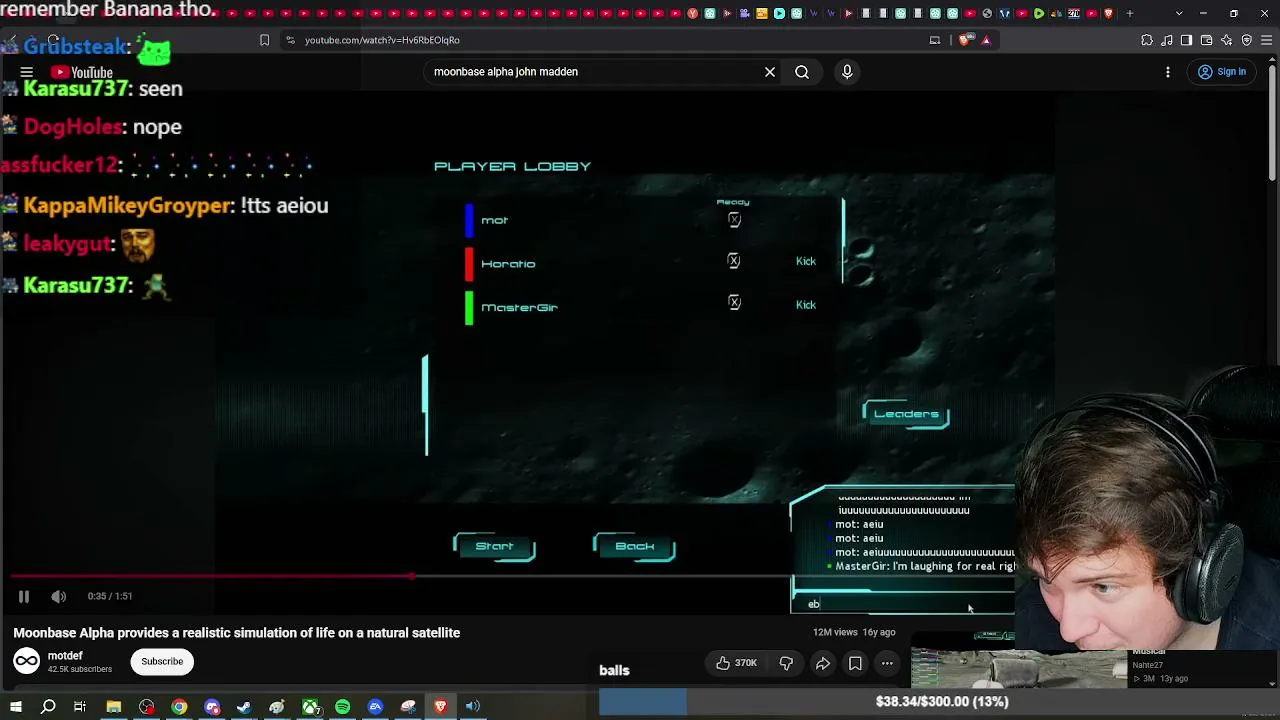Run the YouTube search magnifier button
The width and height of the screenshot is (1280, 720).
(802, 72)
